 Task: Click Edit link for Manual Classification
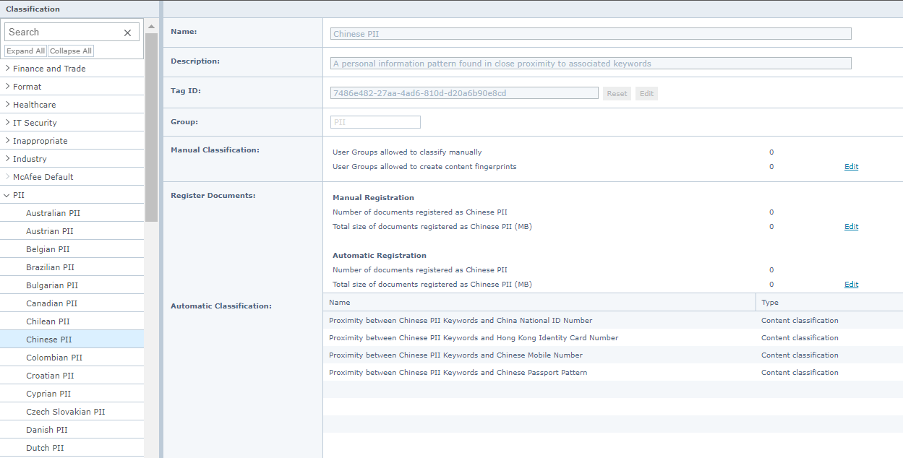point(850,166)
